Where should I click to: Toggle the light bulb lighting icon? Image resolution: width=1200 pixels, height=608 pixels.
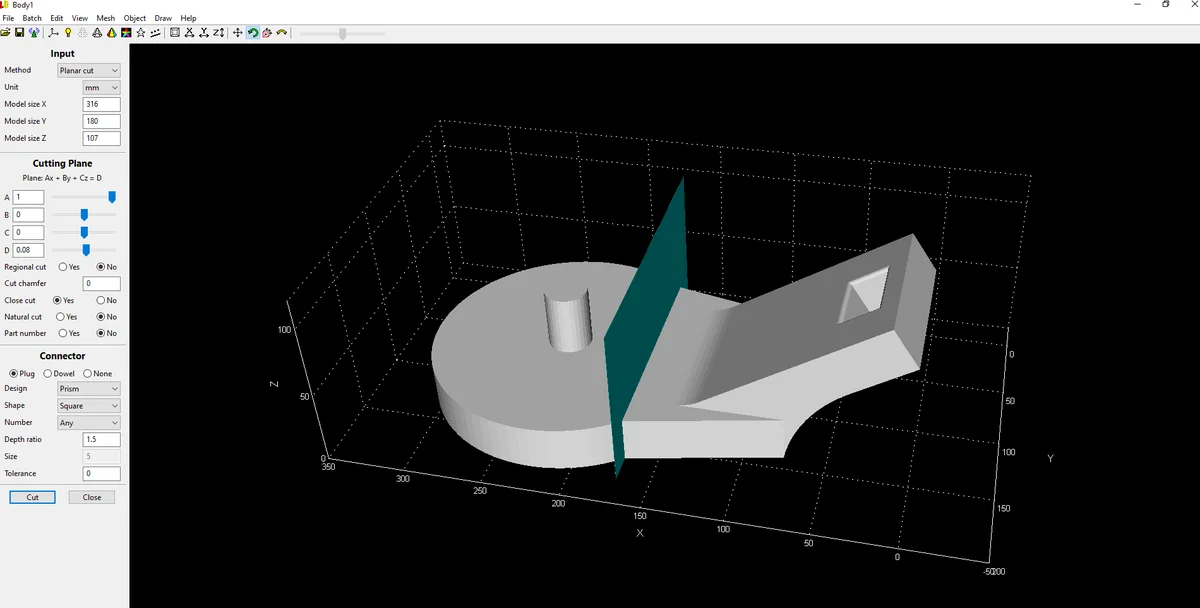click(68, 33)
